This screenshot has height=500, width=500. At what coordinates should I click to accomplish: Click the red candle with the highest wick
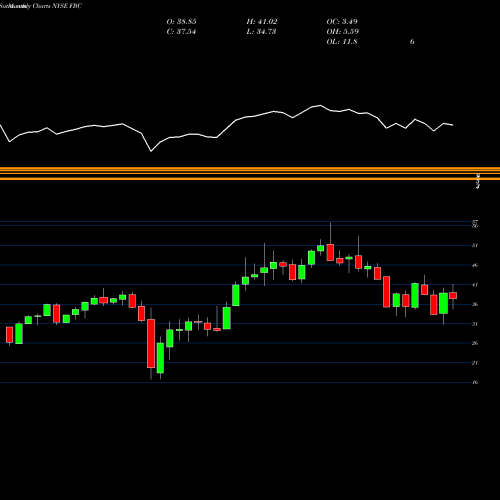[x=330, y=252]
